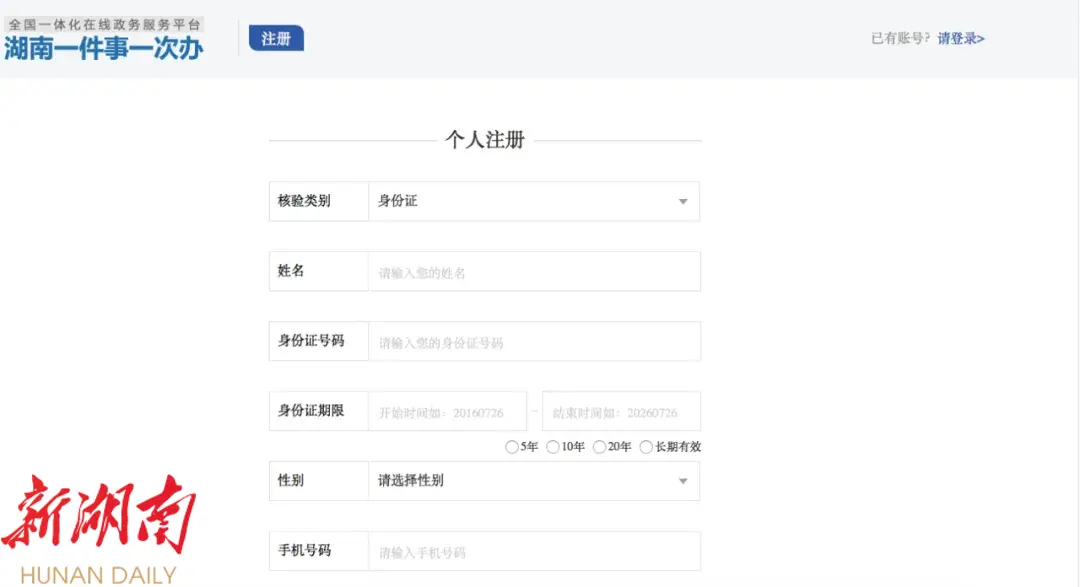1080x587 pixels.
Task: Switch to the 注册 tab
Action: (276, 39)
